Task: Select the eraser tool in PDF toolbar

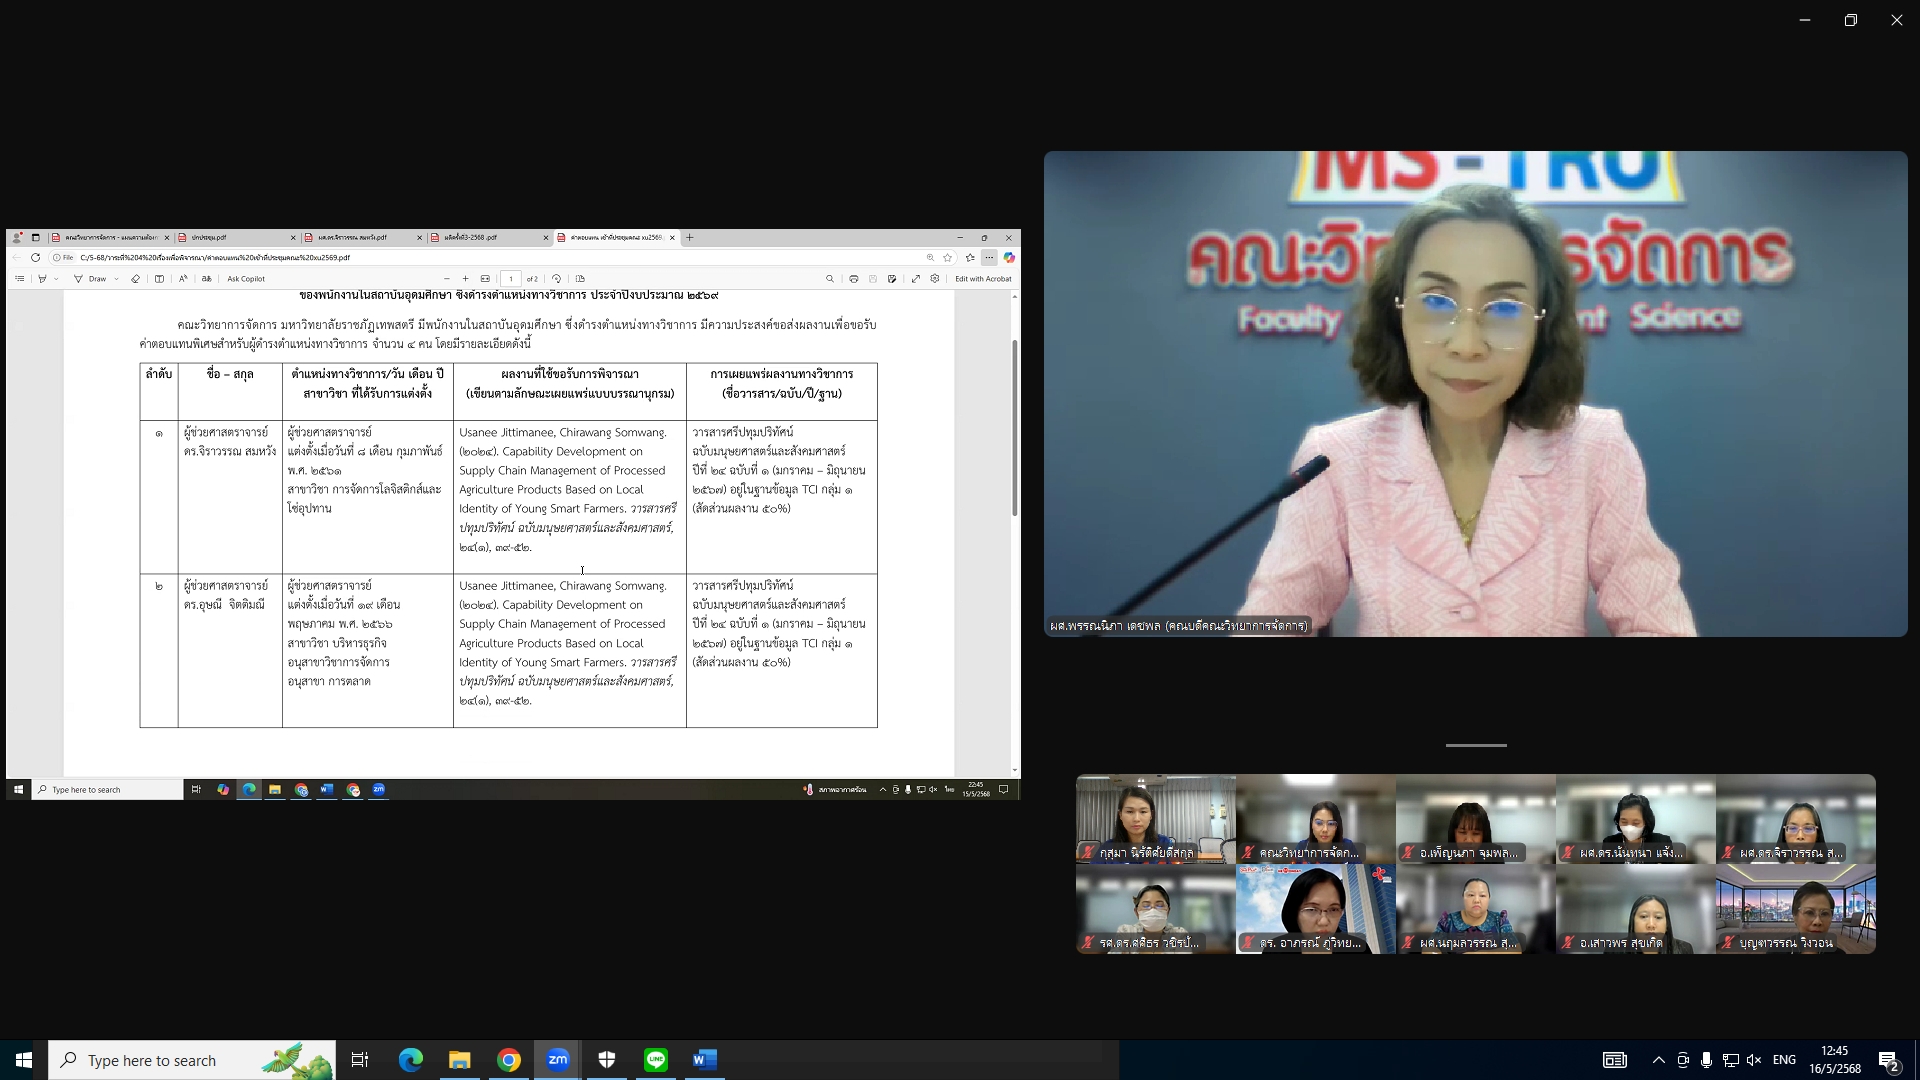Action: click(135, 279)
